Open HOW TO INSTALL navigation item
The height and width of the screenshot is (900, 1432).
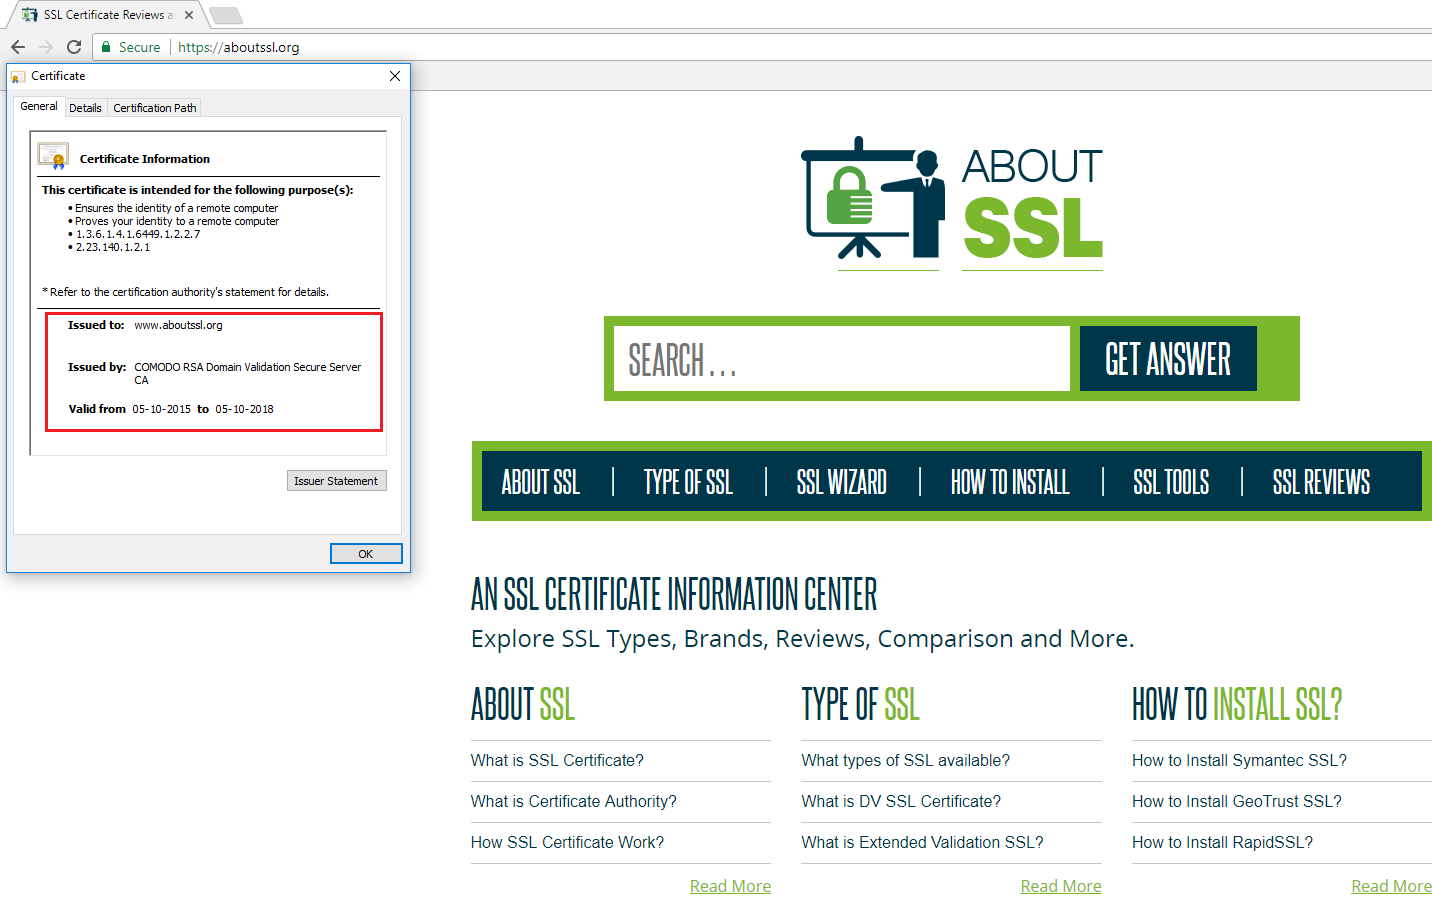click(x=1010, y=482)
